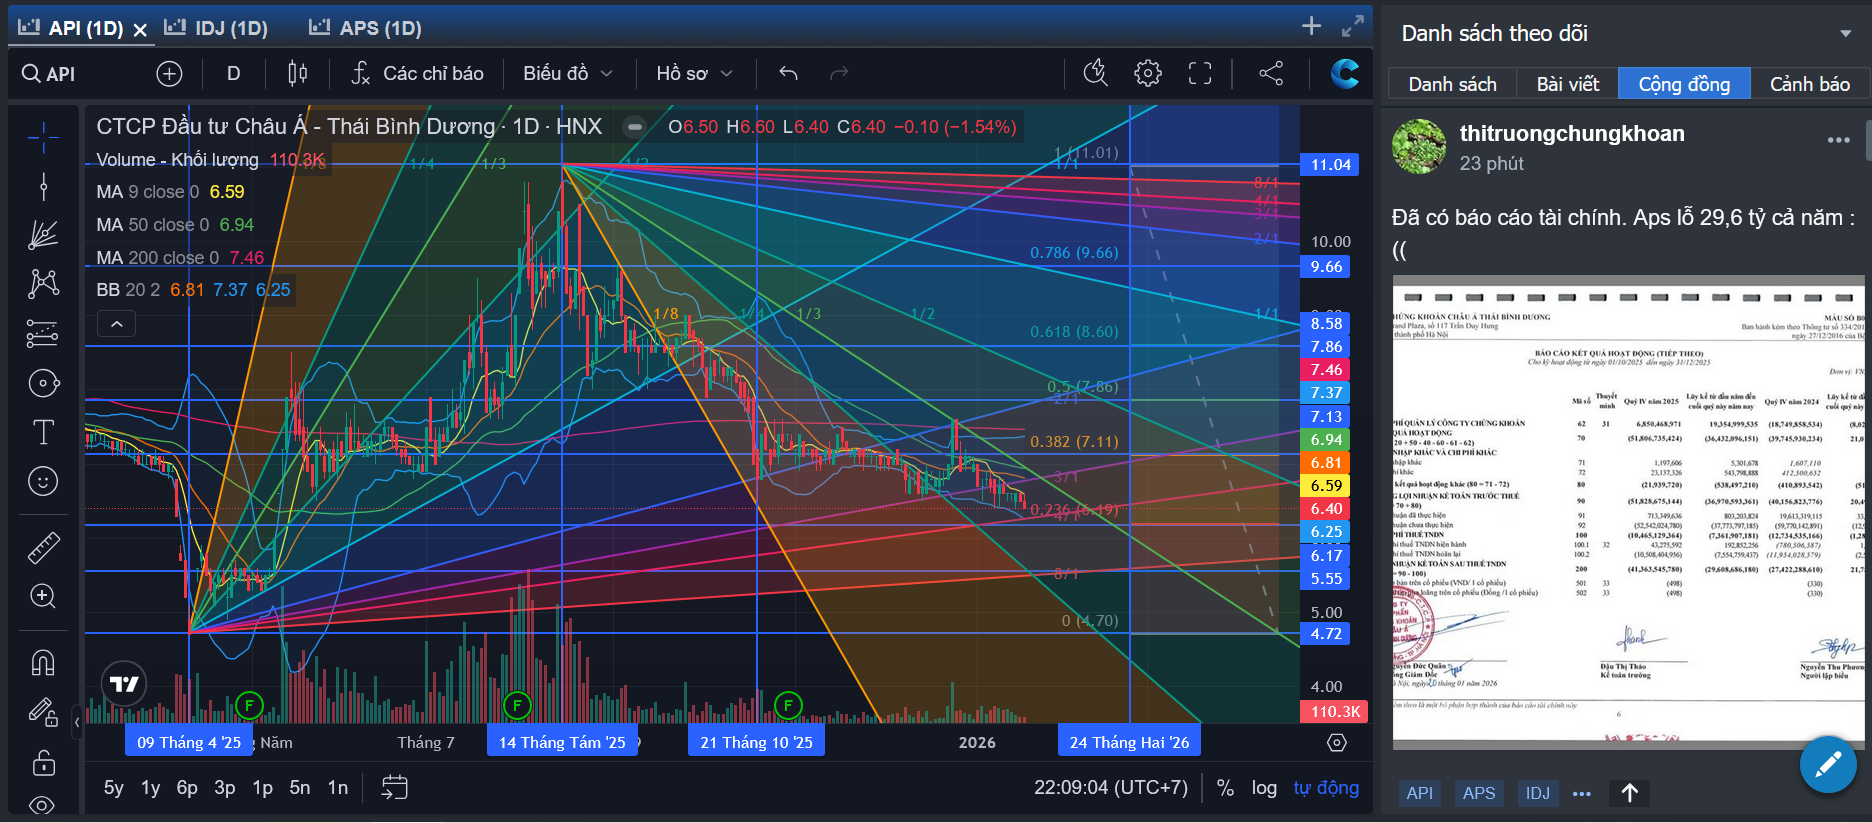
Task: Expand the Hồ sơ dropdown
Action: (x=695, y=73)
